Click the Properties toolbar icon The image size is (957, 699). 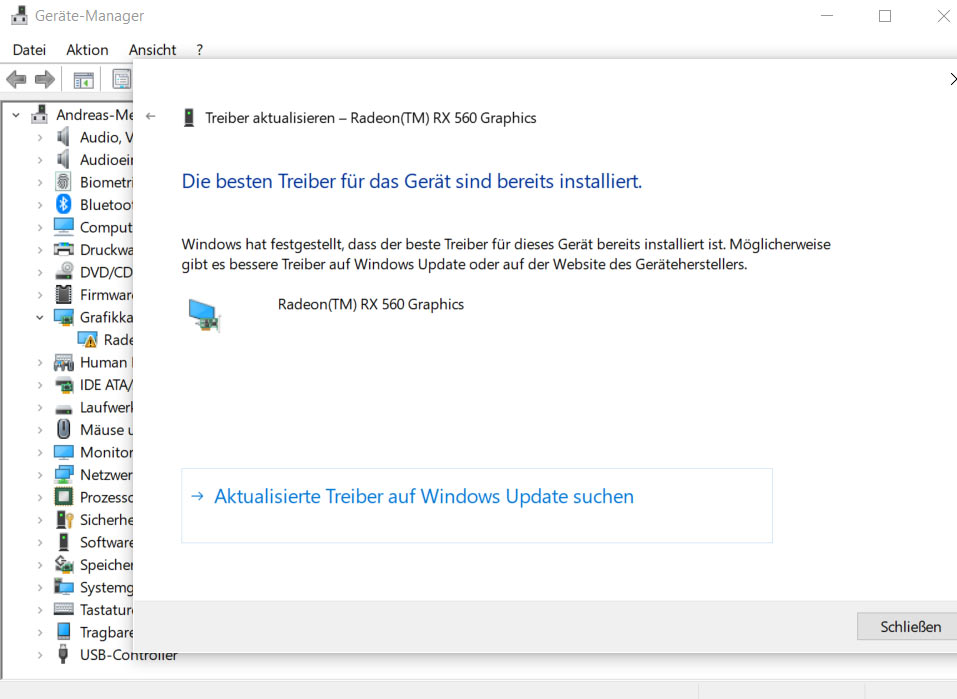(x=121, y=79)
